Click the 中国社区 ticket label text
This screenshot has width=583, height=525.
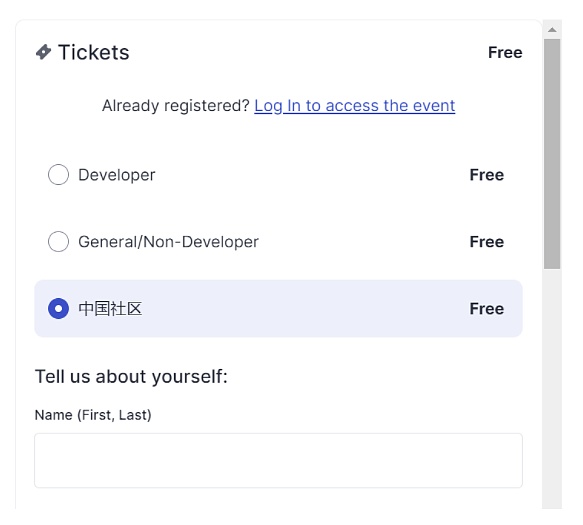[110, 309]
